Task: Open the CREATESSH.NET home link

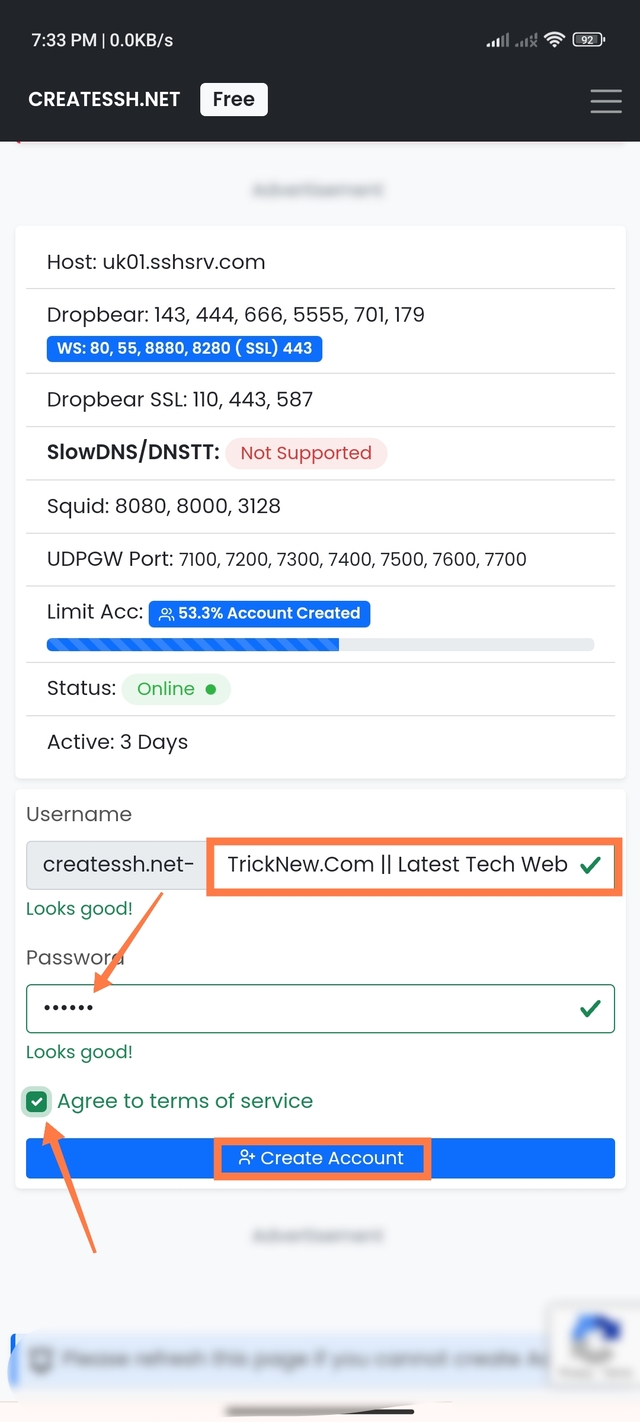Action: click(104, 99)
